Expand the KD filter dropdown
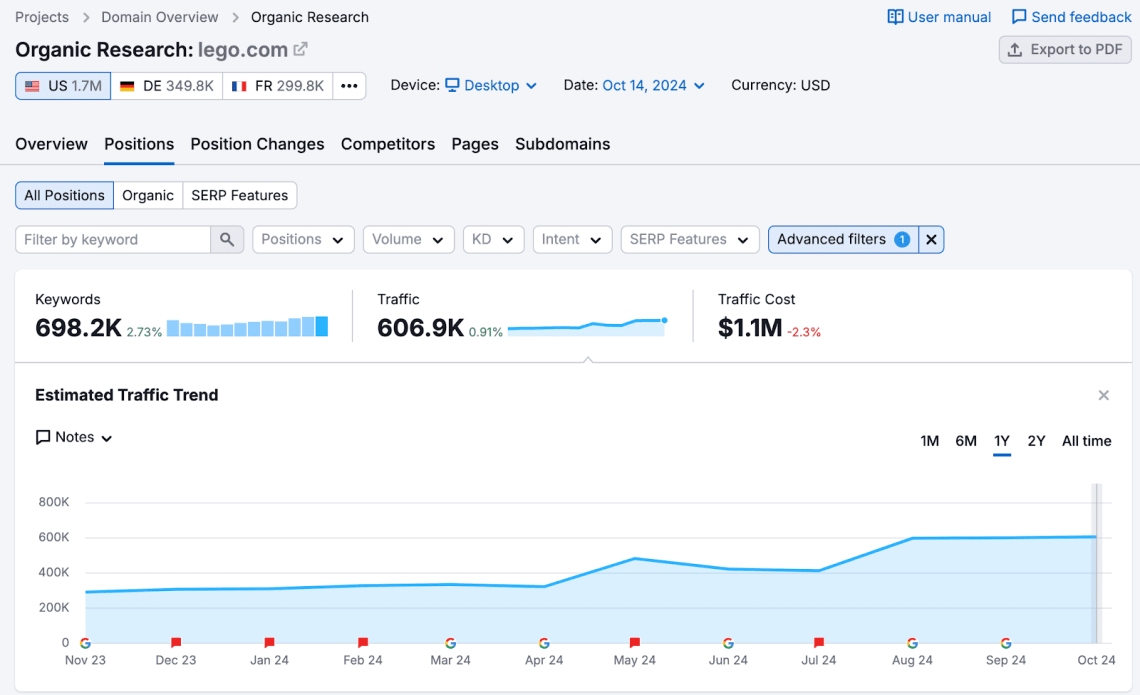This screenshot has width=1140, height=695. pyautogui.click(x=494, y=239)
